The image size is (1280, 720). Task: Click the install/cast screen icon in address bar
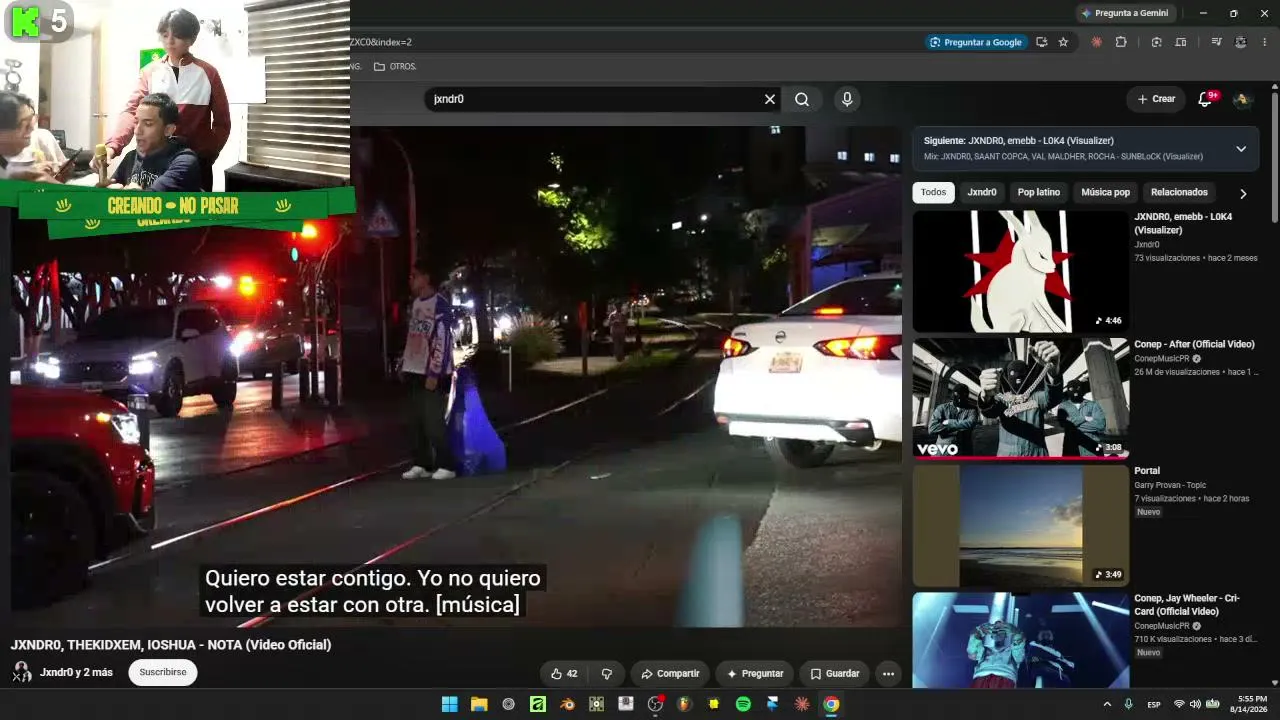[1041, 42]
